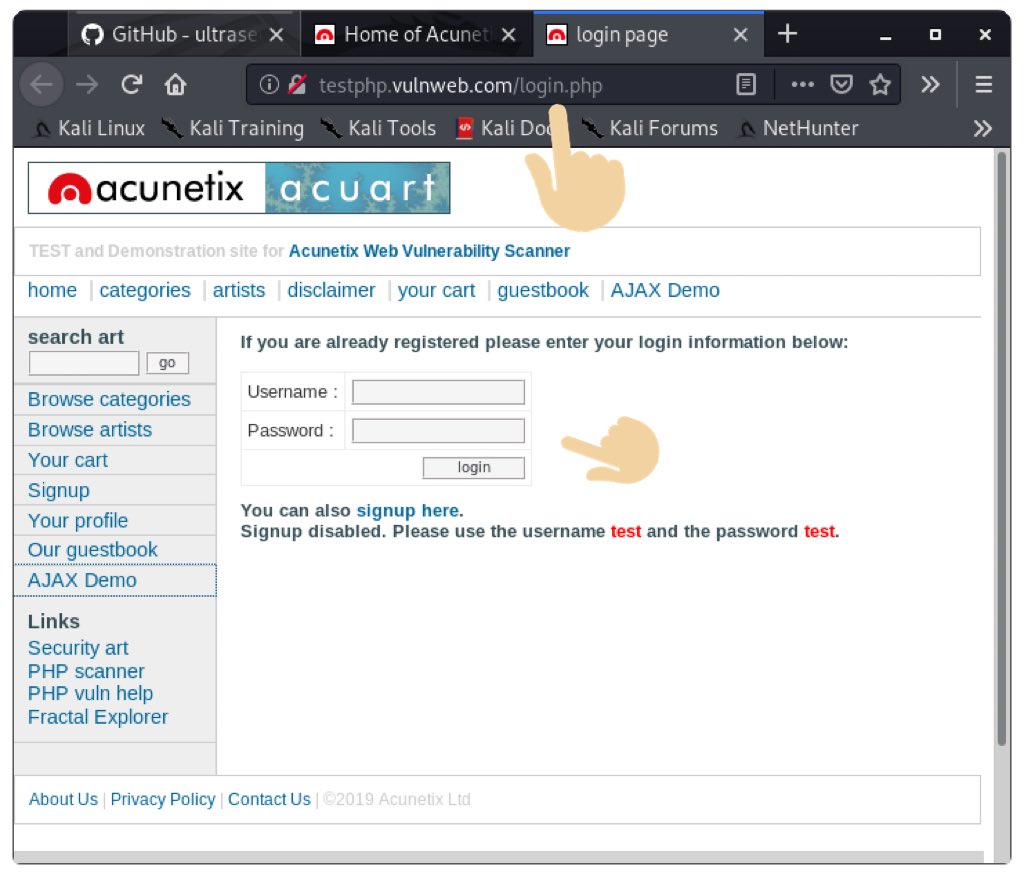Click the Username input field
The height and width of the screenshot is (877, 1024).
438,392
